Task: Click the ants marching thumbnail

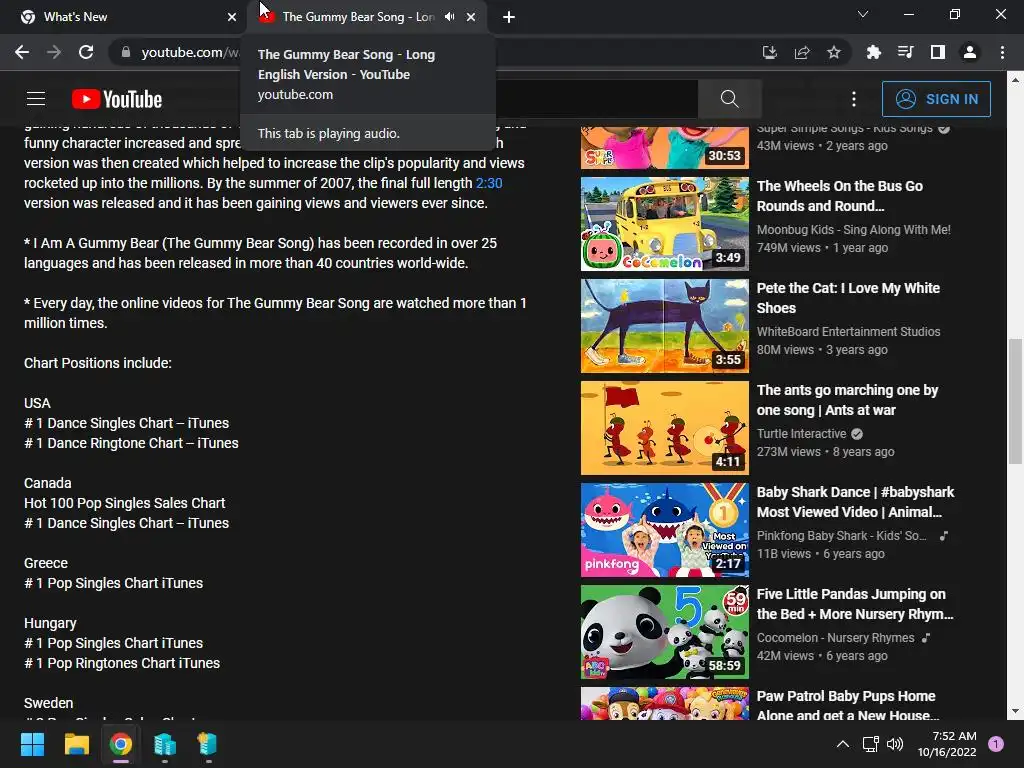Action: click(x=665, y=428)
